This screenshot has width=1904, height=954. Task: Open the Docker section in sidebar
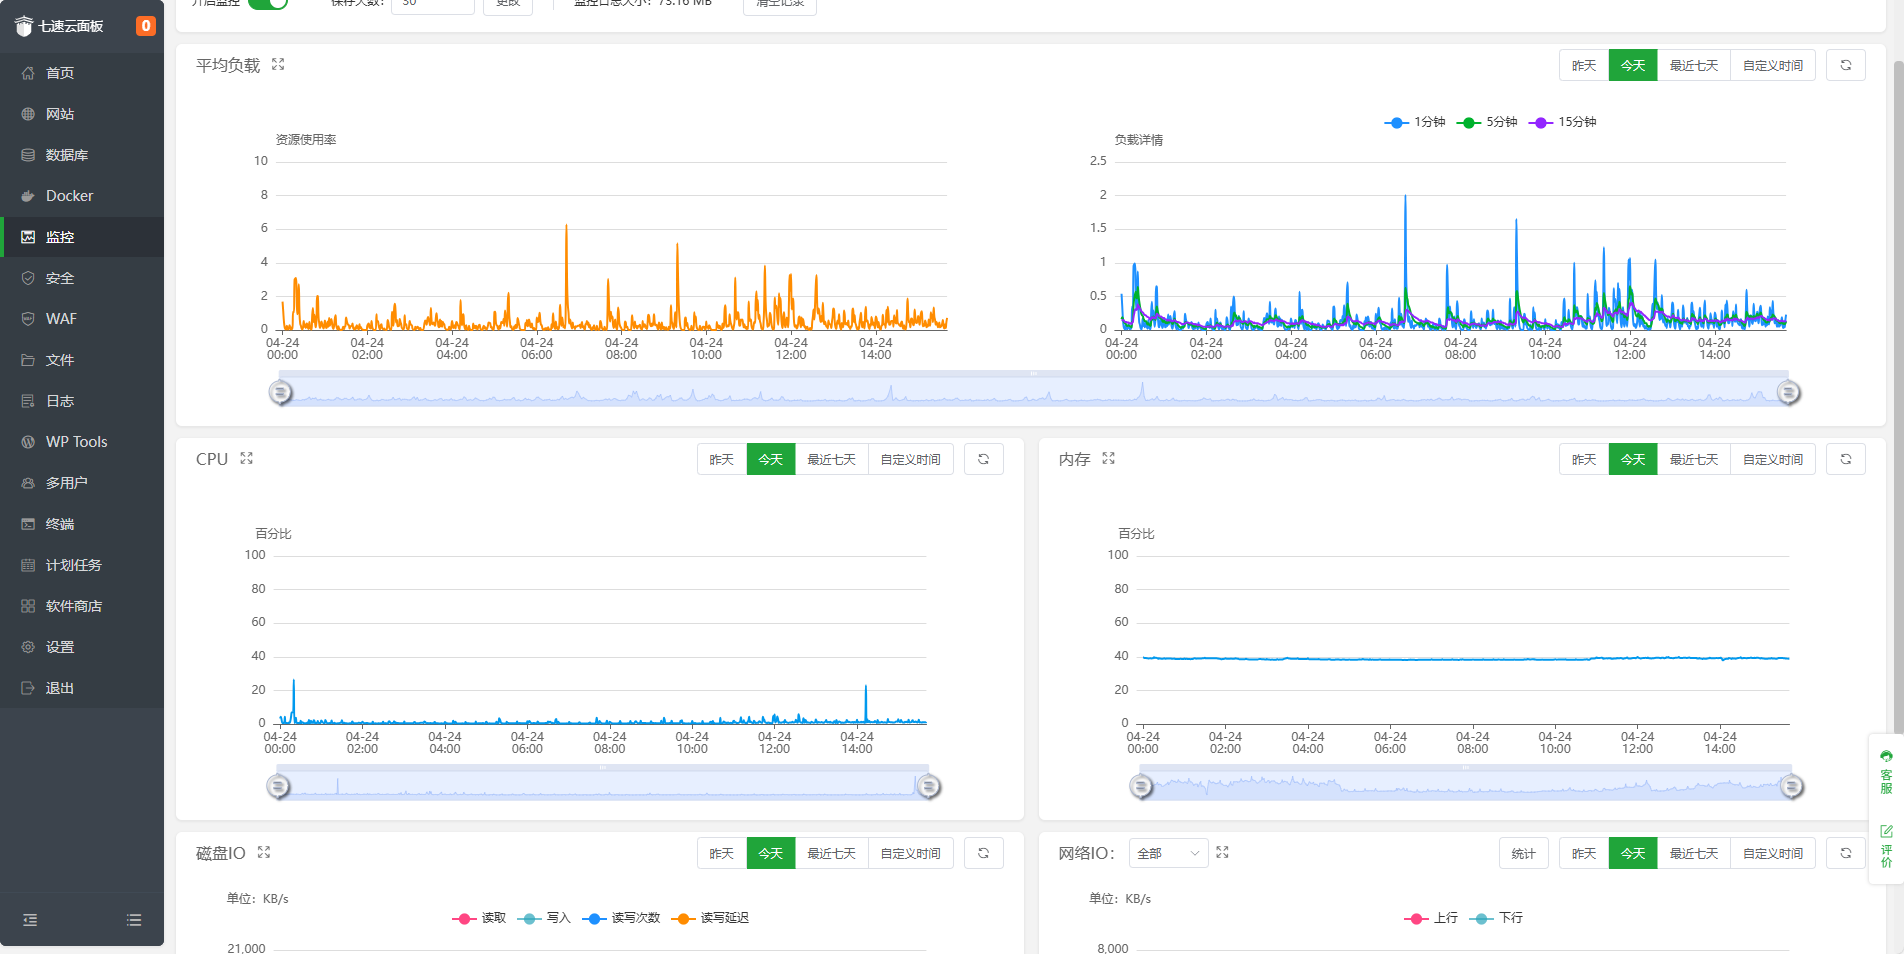point(82,196)
